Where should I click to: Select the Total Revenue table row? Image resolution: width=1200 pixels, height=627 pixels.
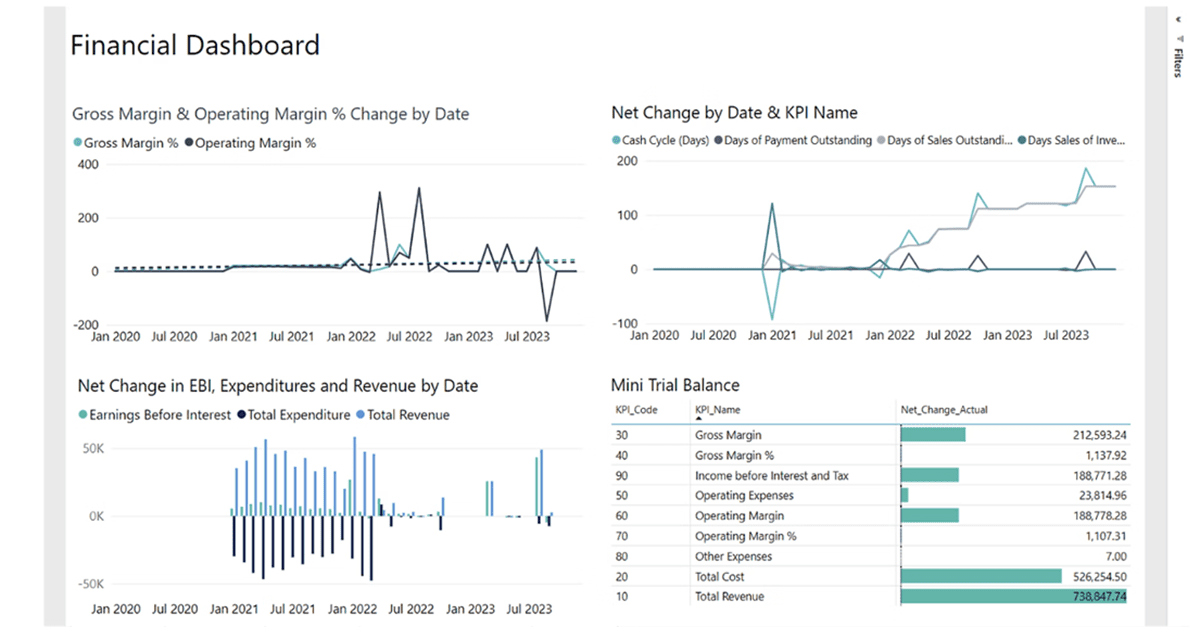871,596
